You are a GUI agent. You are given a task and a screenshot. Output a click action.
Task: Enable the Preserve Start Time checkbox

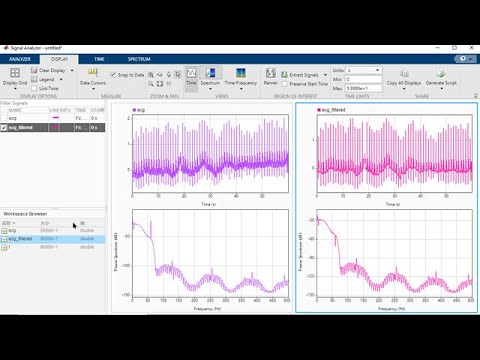pos(284,84)
